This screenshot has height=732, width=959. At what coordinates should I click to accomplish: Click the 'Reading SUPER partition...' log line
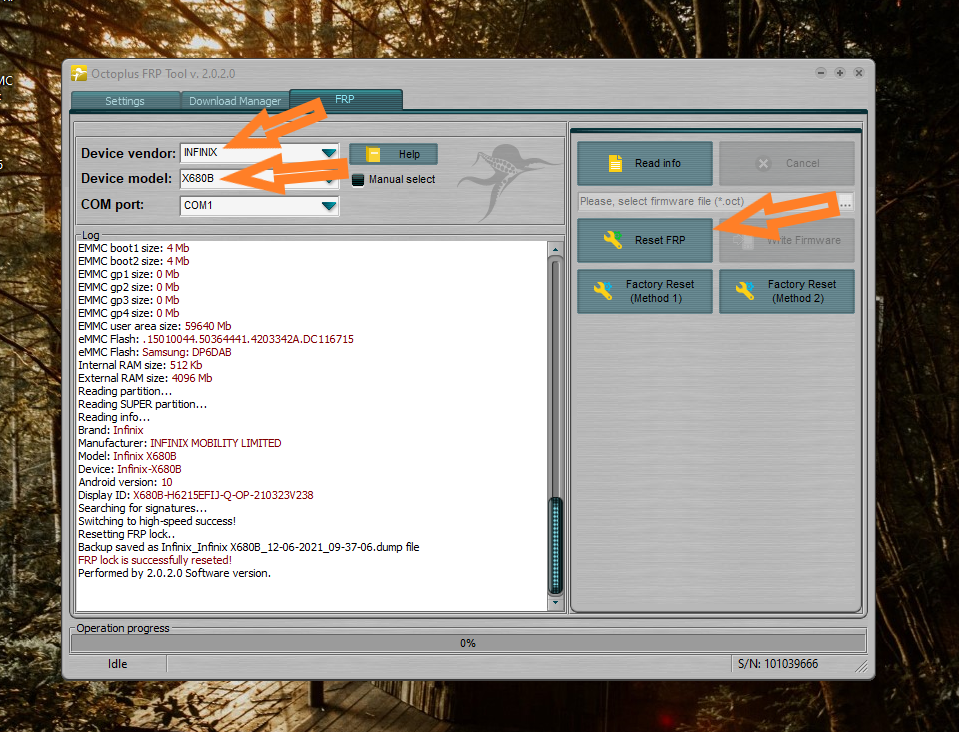click(x=143, y=404)
